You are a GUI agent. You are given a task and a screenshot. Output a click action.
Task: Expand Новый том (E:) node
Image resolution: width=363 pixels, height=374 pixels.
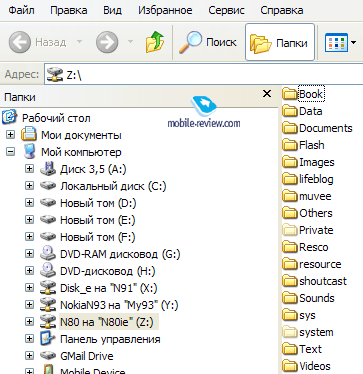(29, 220)
